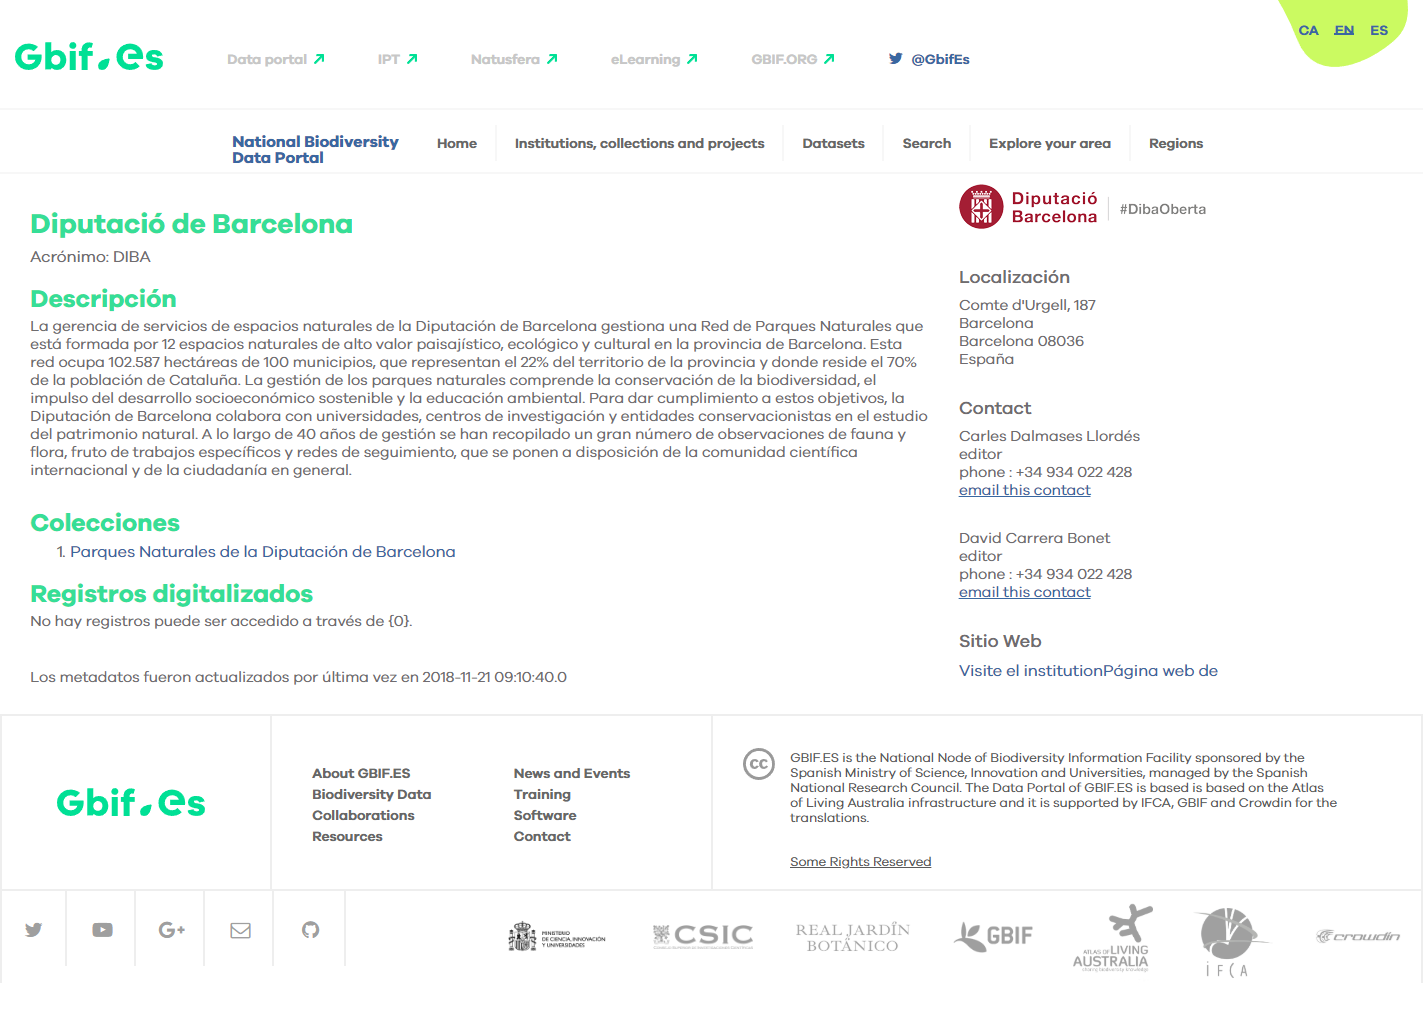Click the Creative Commons license icon
The image size is (1423, 1033).
[759, 764]
